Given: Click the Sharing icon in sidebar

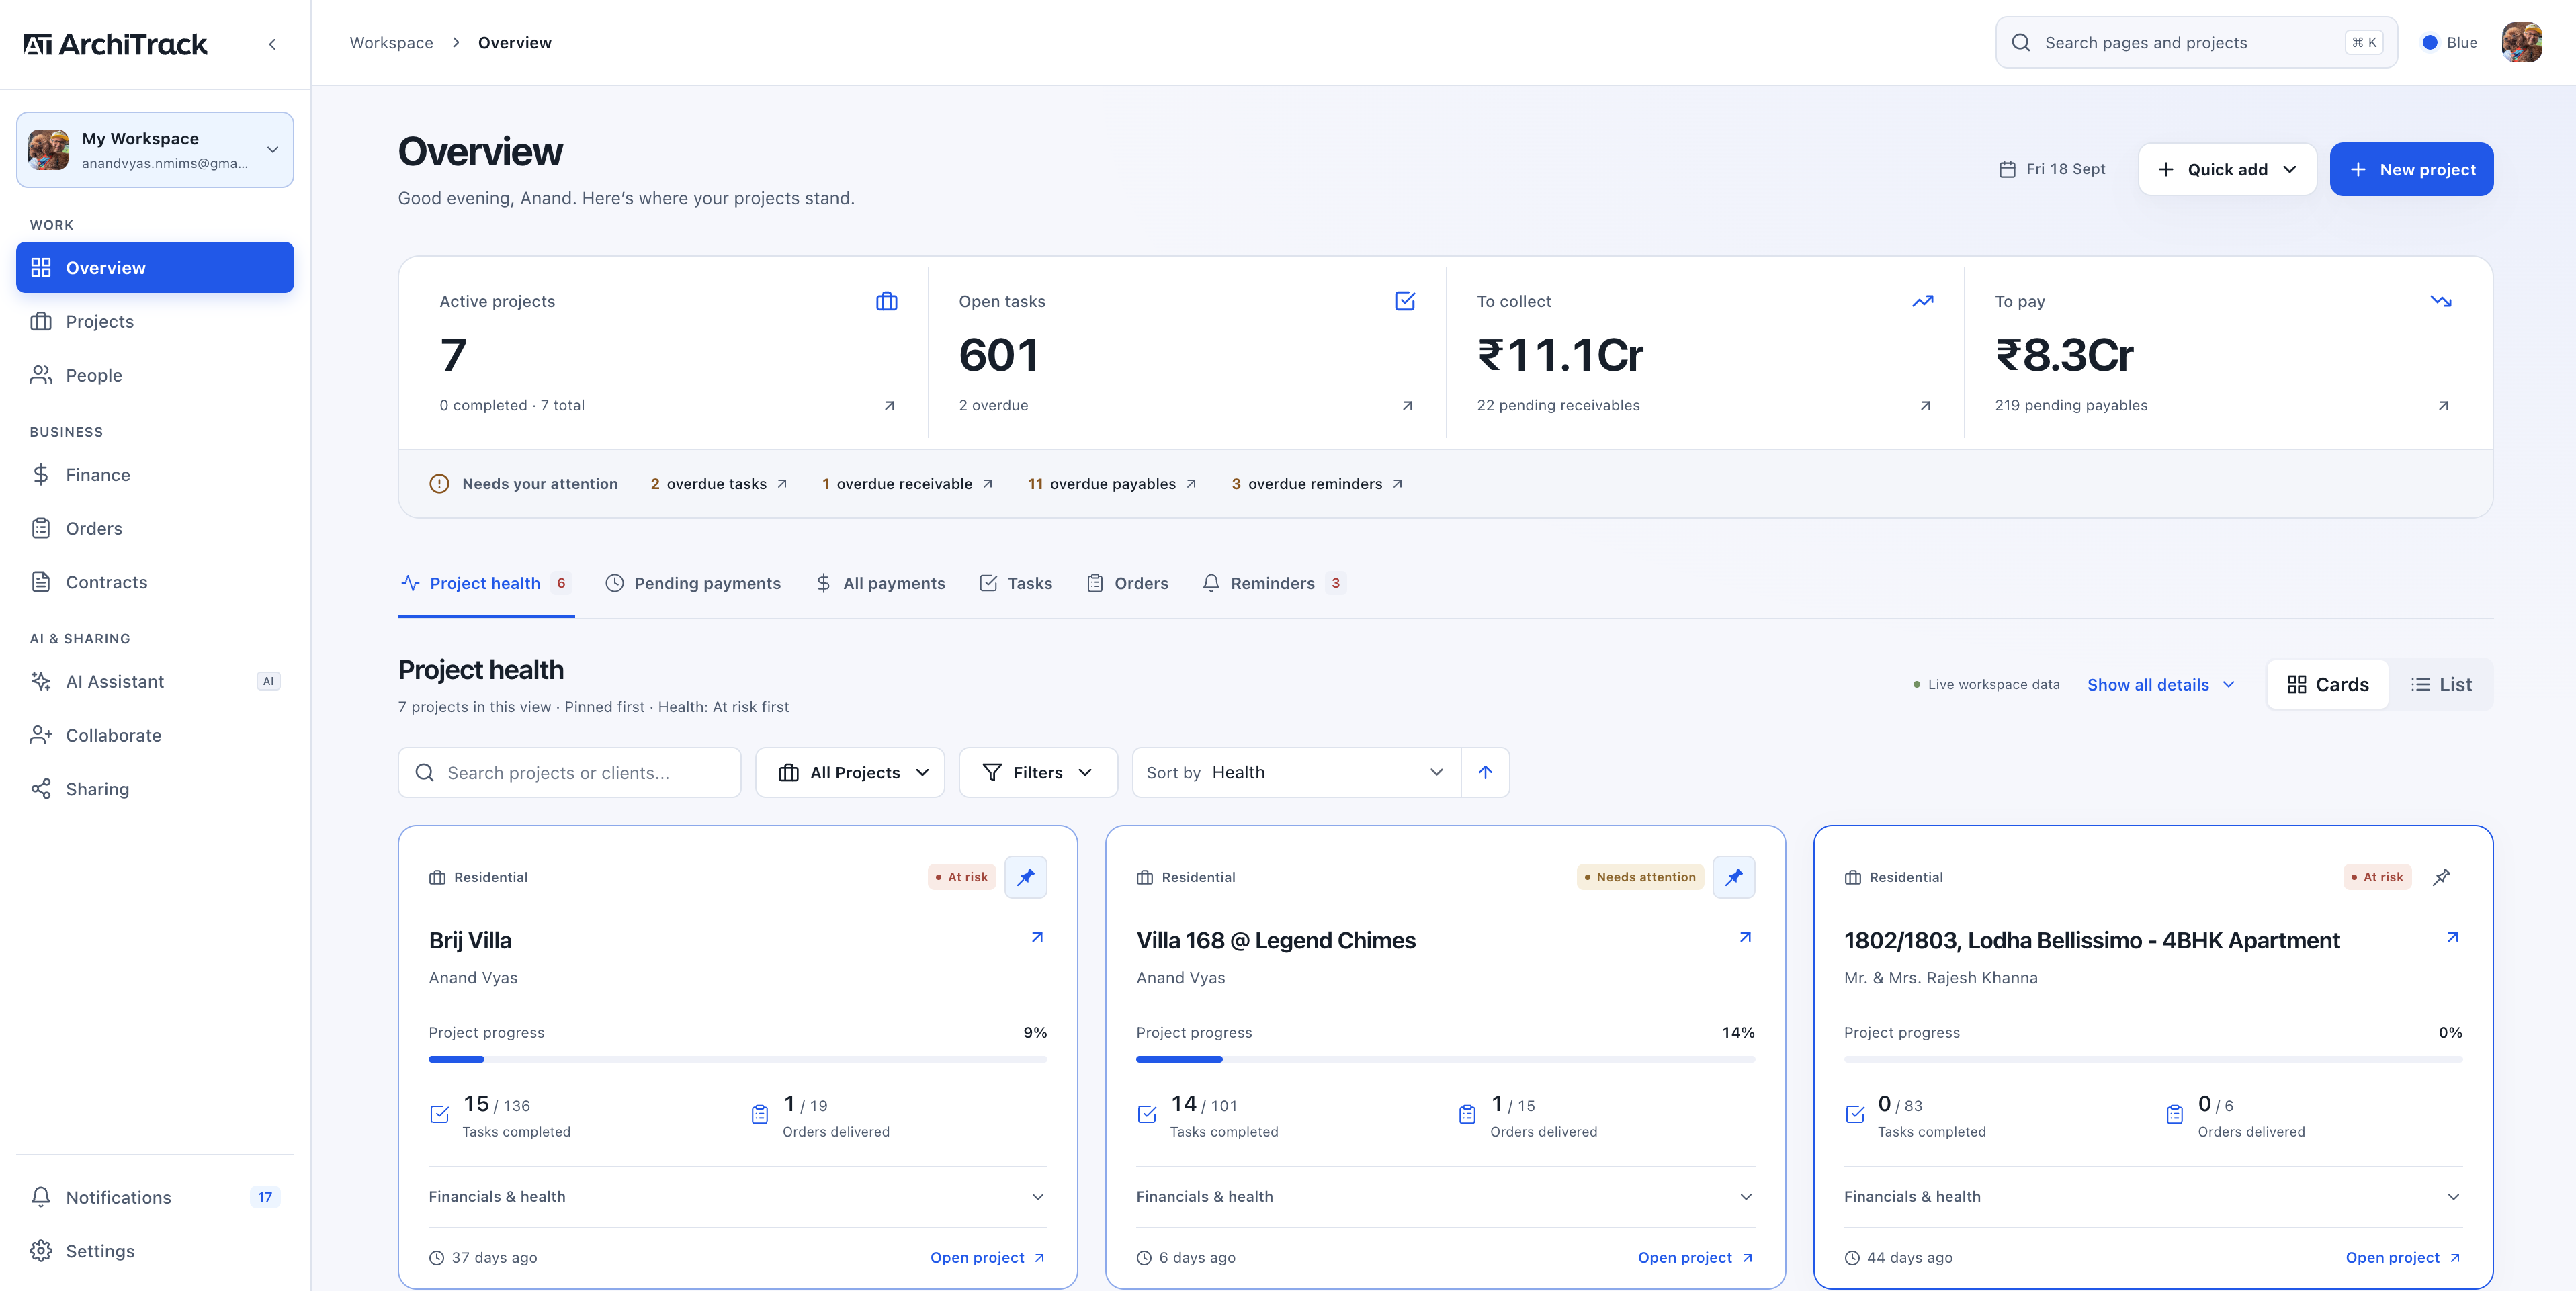Looking at the screenshot, I should click(41, 789).
